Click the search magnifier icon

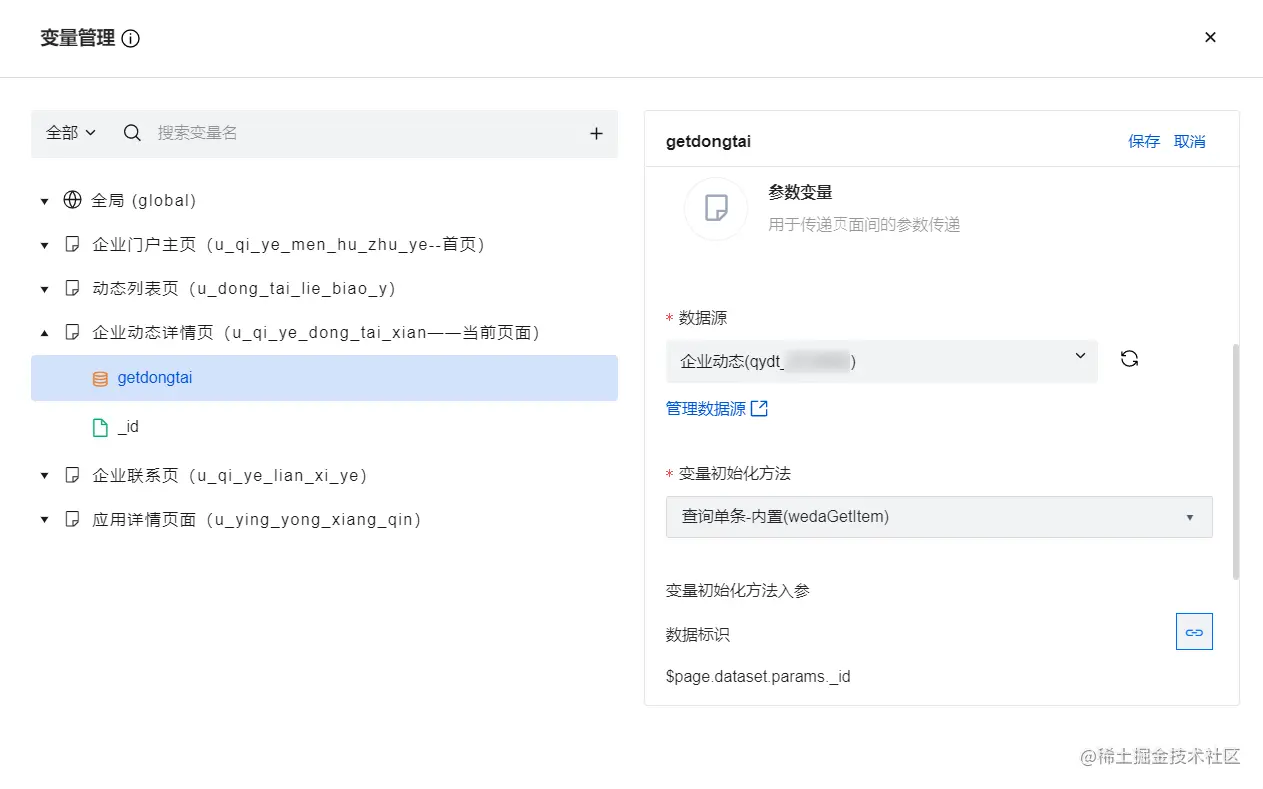point(132,133)
